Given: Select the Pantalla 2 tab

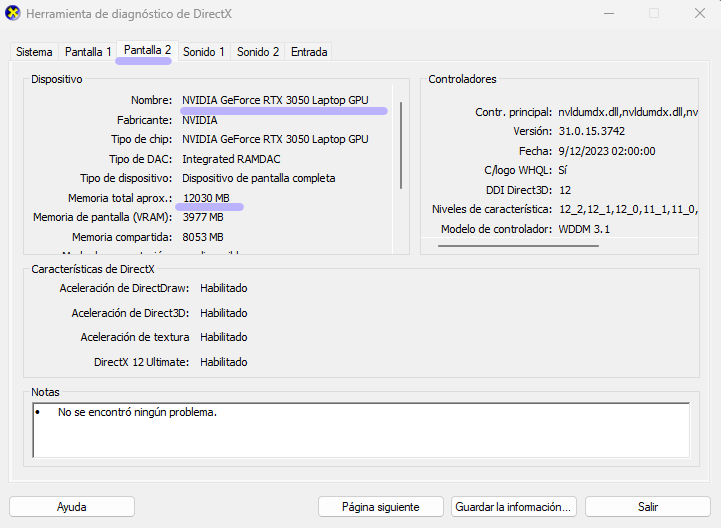Looking at the screenshot, I should click(x=147, y=50).
